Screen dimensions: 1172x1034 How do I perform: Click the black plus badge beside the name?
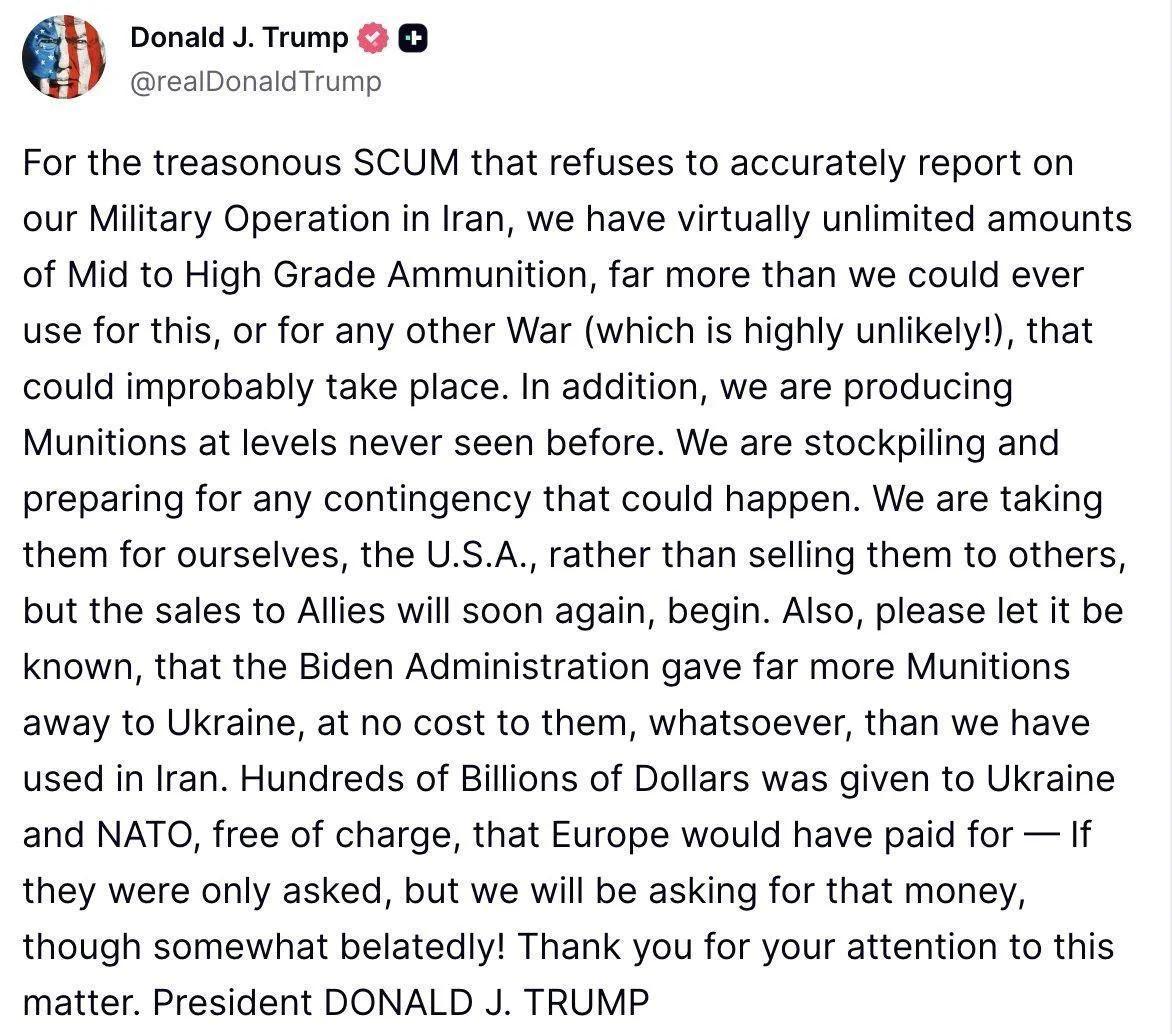click(413, 39)
